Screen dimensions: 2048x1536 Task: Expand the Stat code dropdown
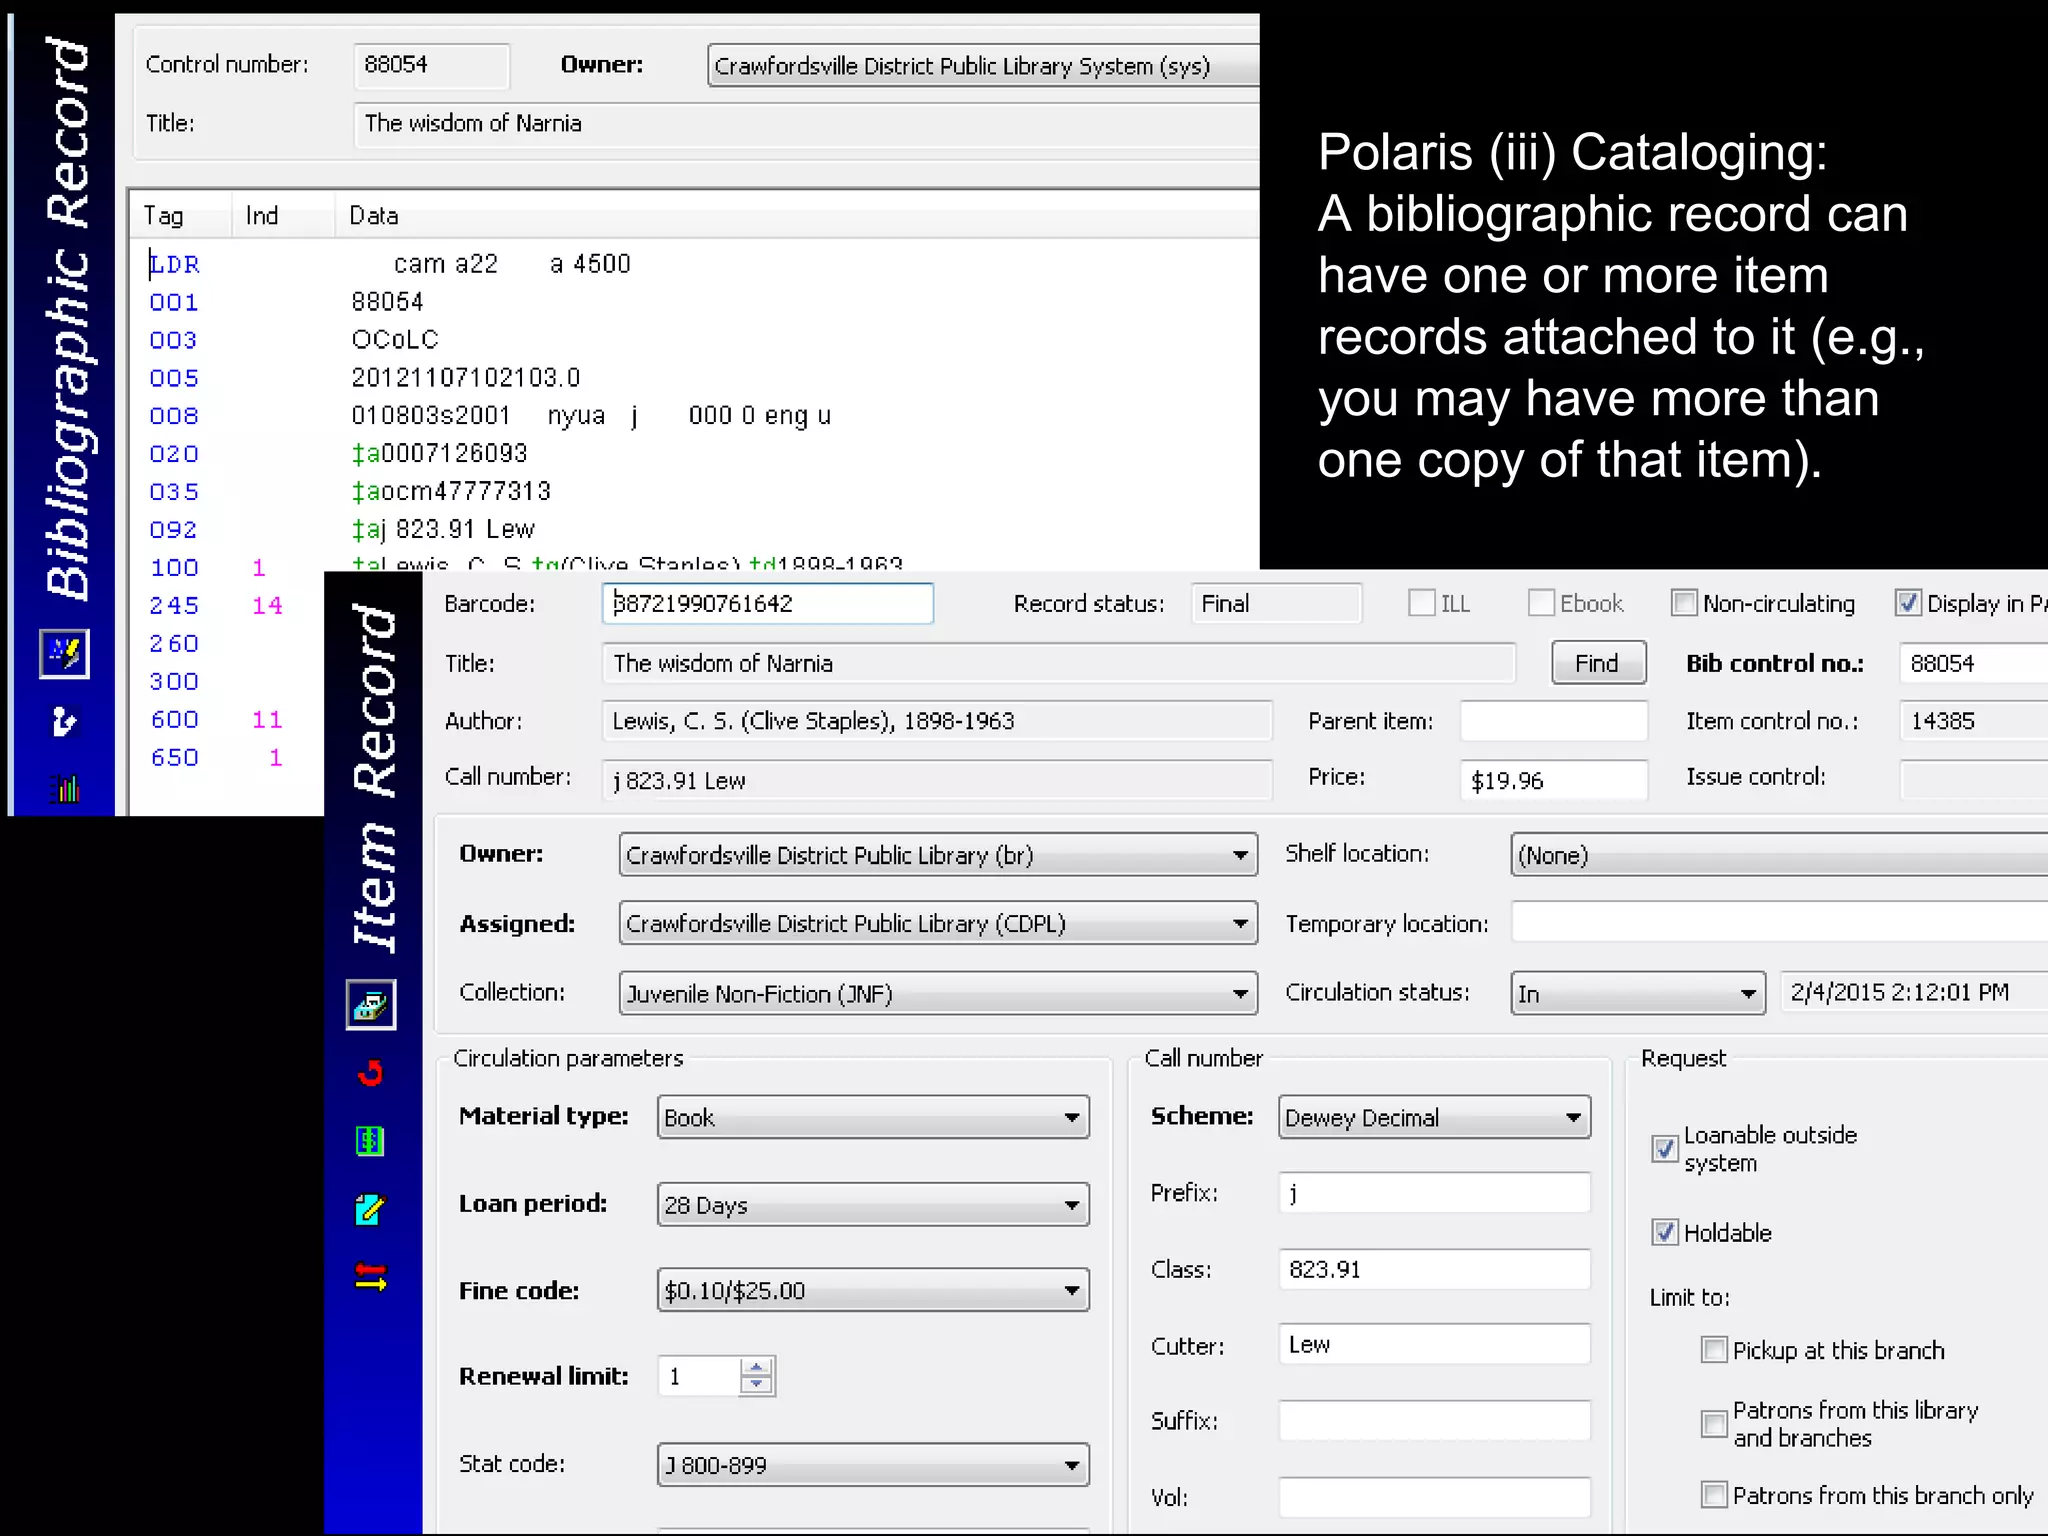pos(873,1465)
